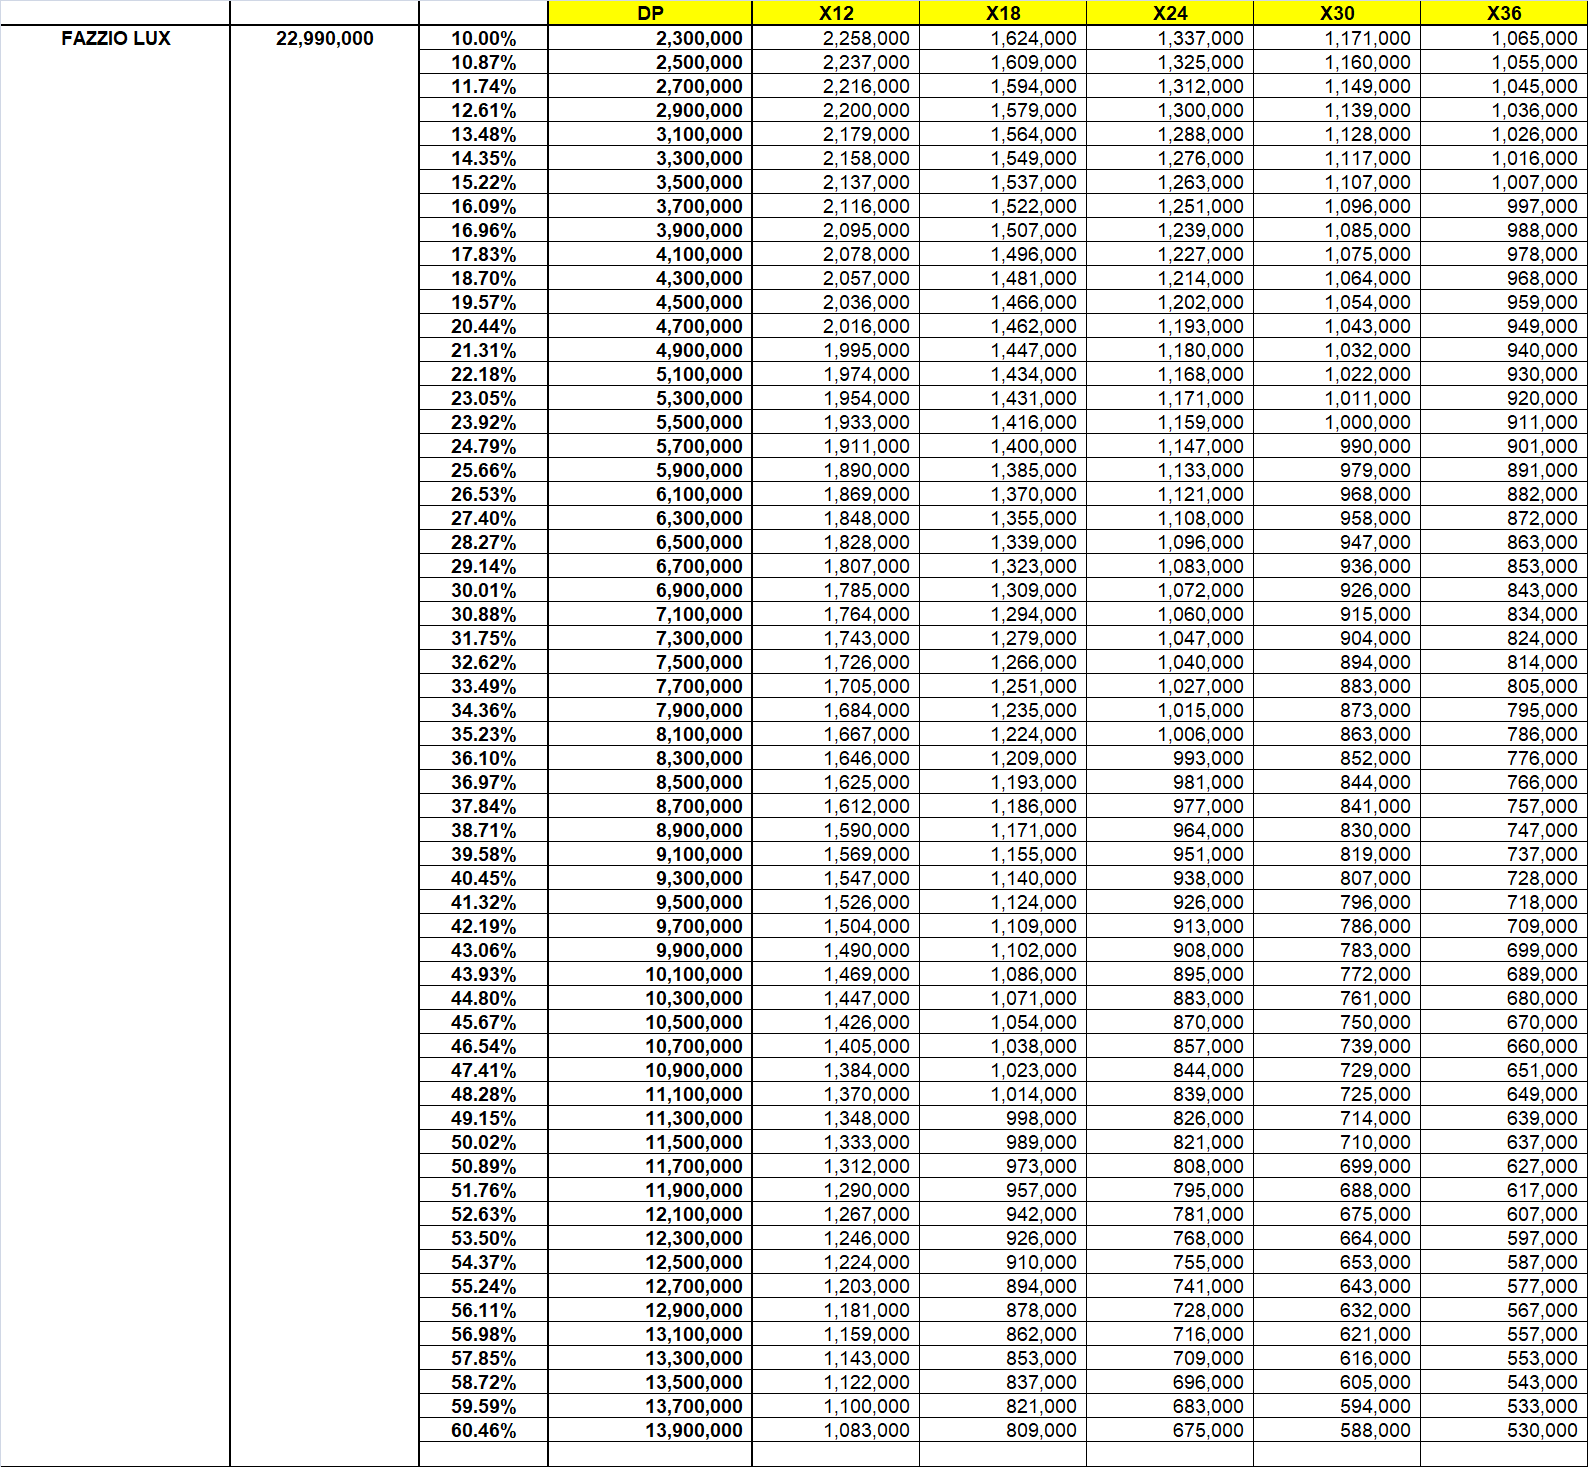Screen dimensions: 1588x1467
Task: Click X18 value 1,624,000
Action: [1003, 38]
